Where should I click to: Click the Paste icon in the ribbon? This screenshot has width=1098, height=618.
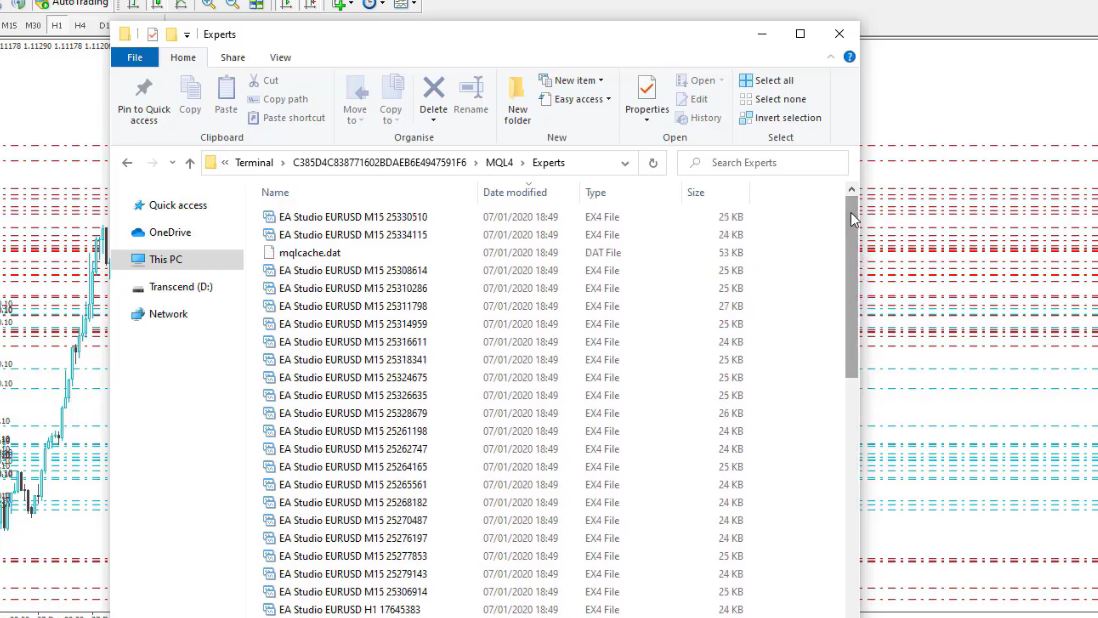[226, 90]
